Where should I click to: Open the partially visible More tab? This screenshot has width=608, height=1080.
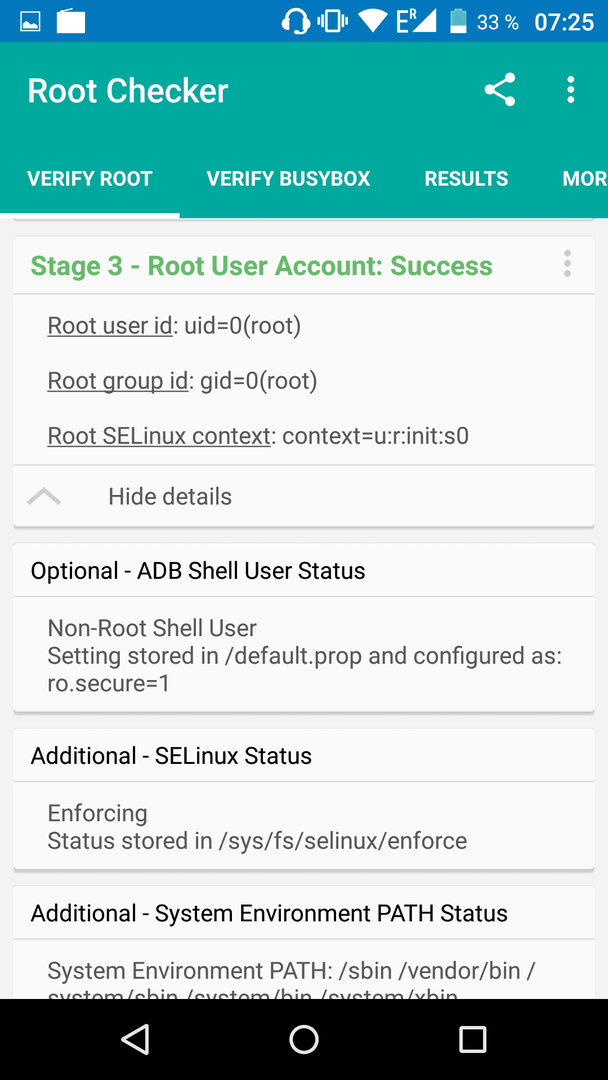[x=584, y=179]
